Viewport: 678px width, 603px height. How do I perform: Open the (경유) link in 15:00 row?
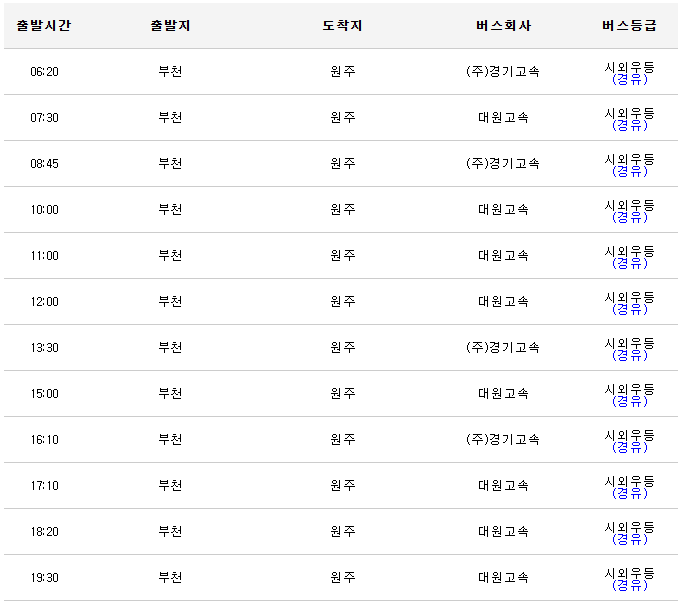[630, 402]
